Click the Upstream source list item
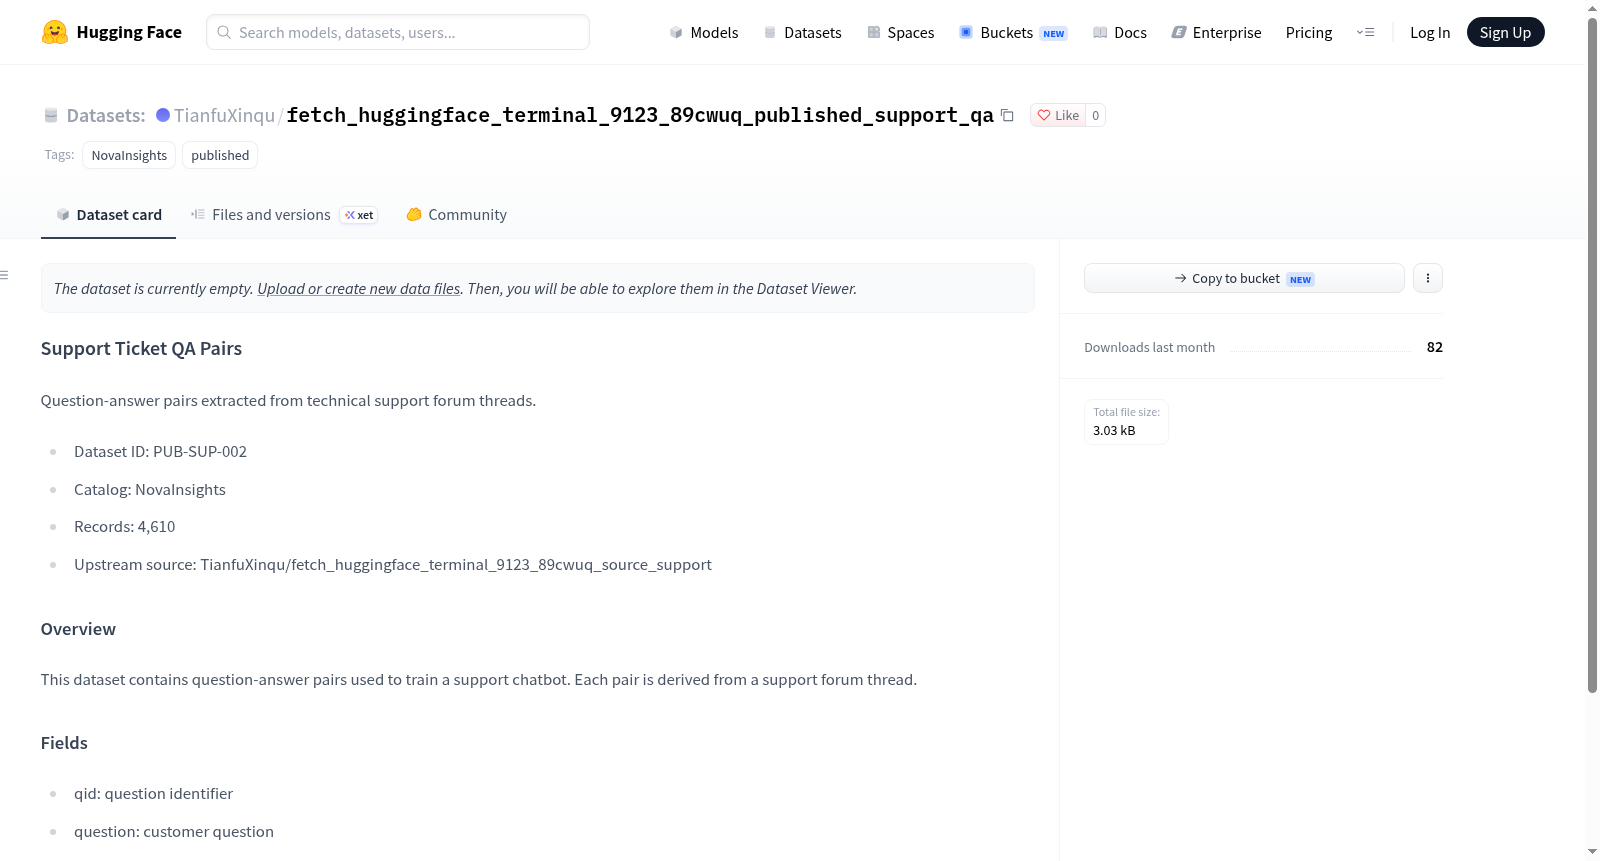Screen dimensions: 1600x861 click(x=393, y=565)
